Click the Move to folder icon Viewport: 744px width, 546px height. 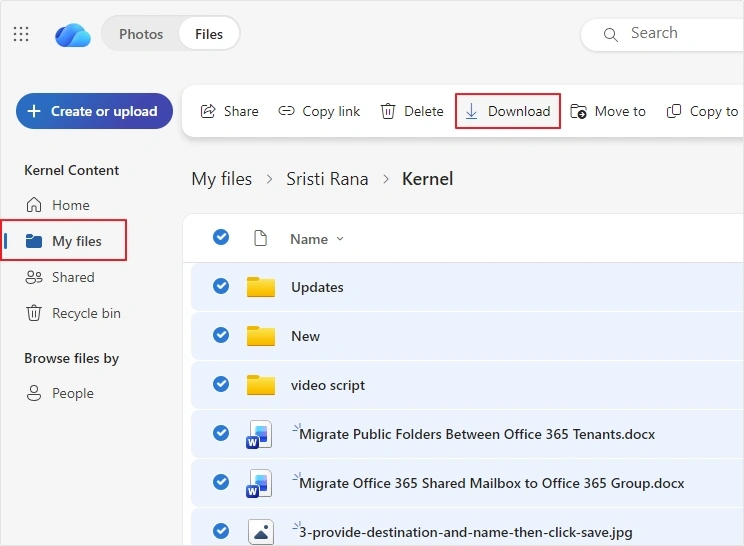(x=578, y=111)
